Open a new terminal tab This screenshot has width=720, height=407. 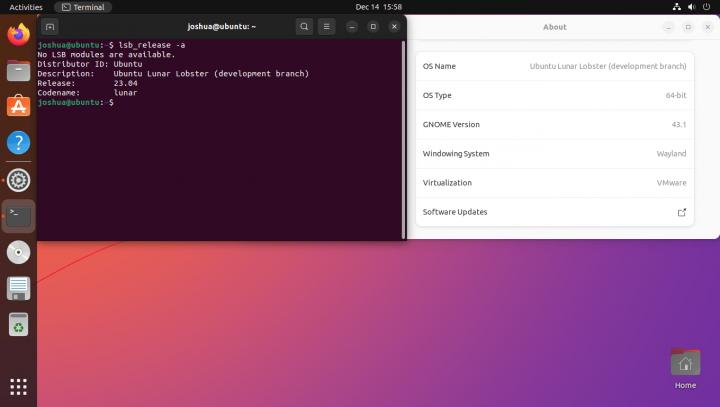(x=51, y=26)
